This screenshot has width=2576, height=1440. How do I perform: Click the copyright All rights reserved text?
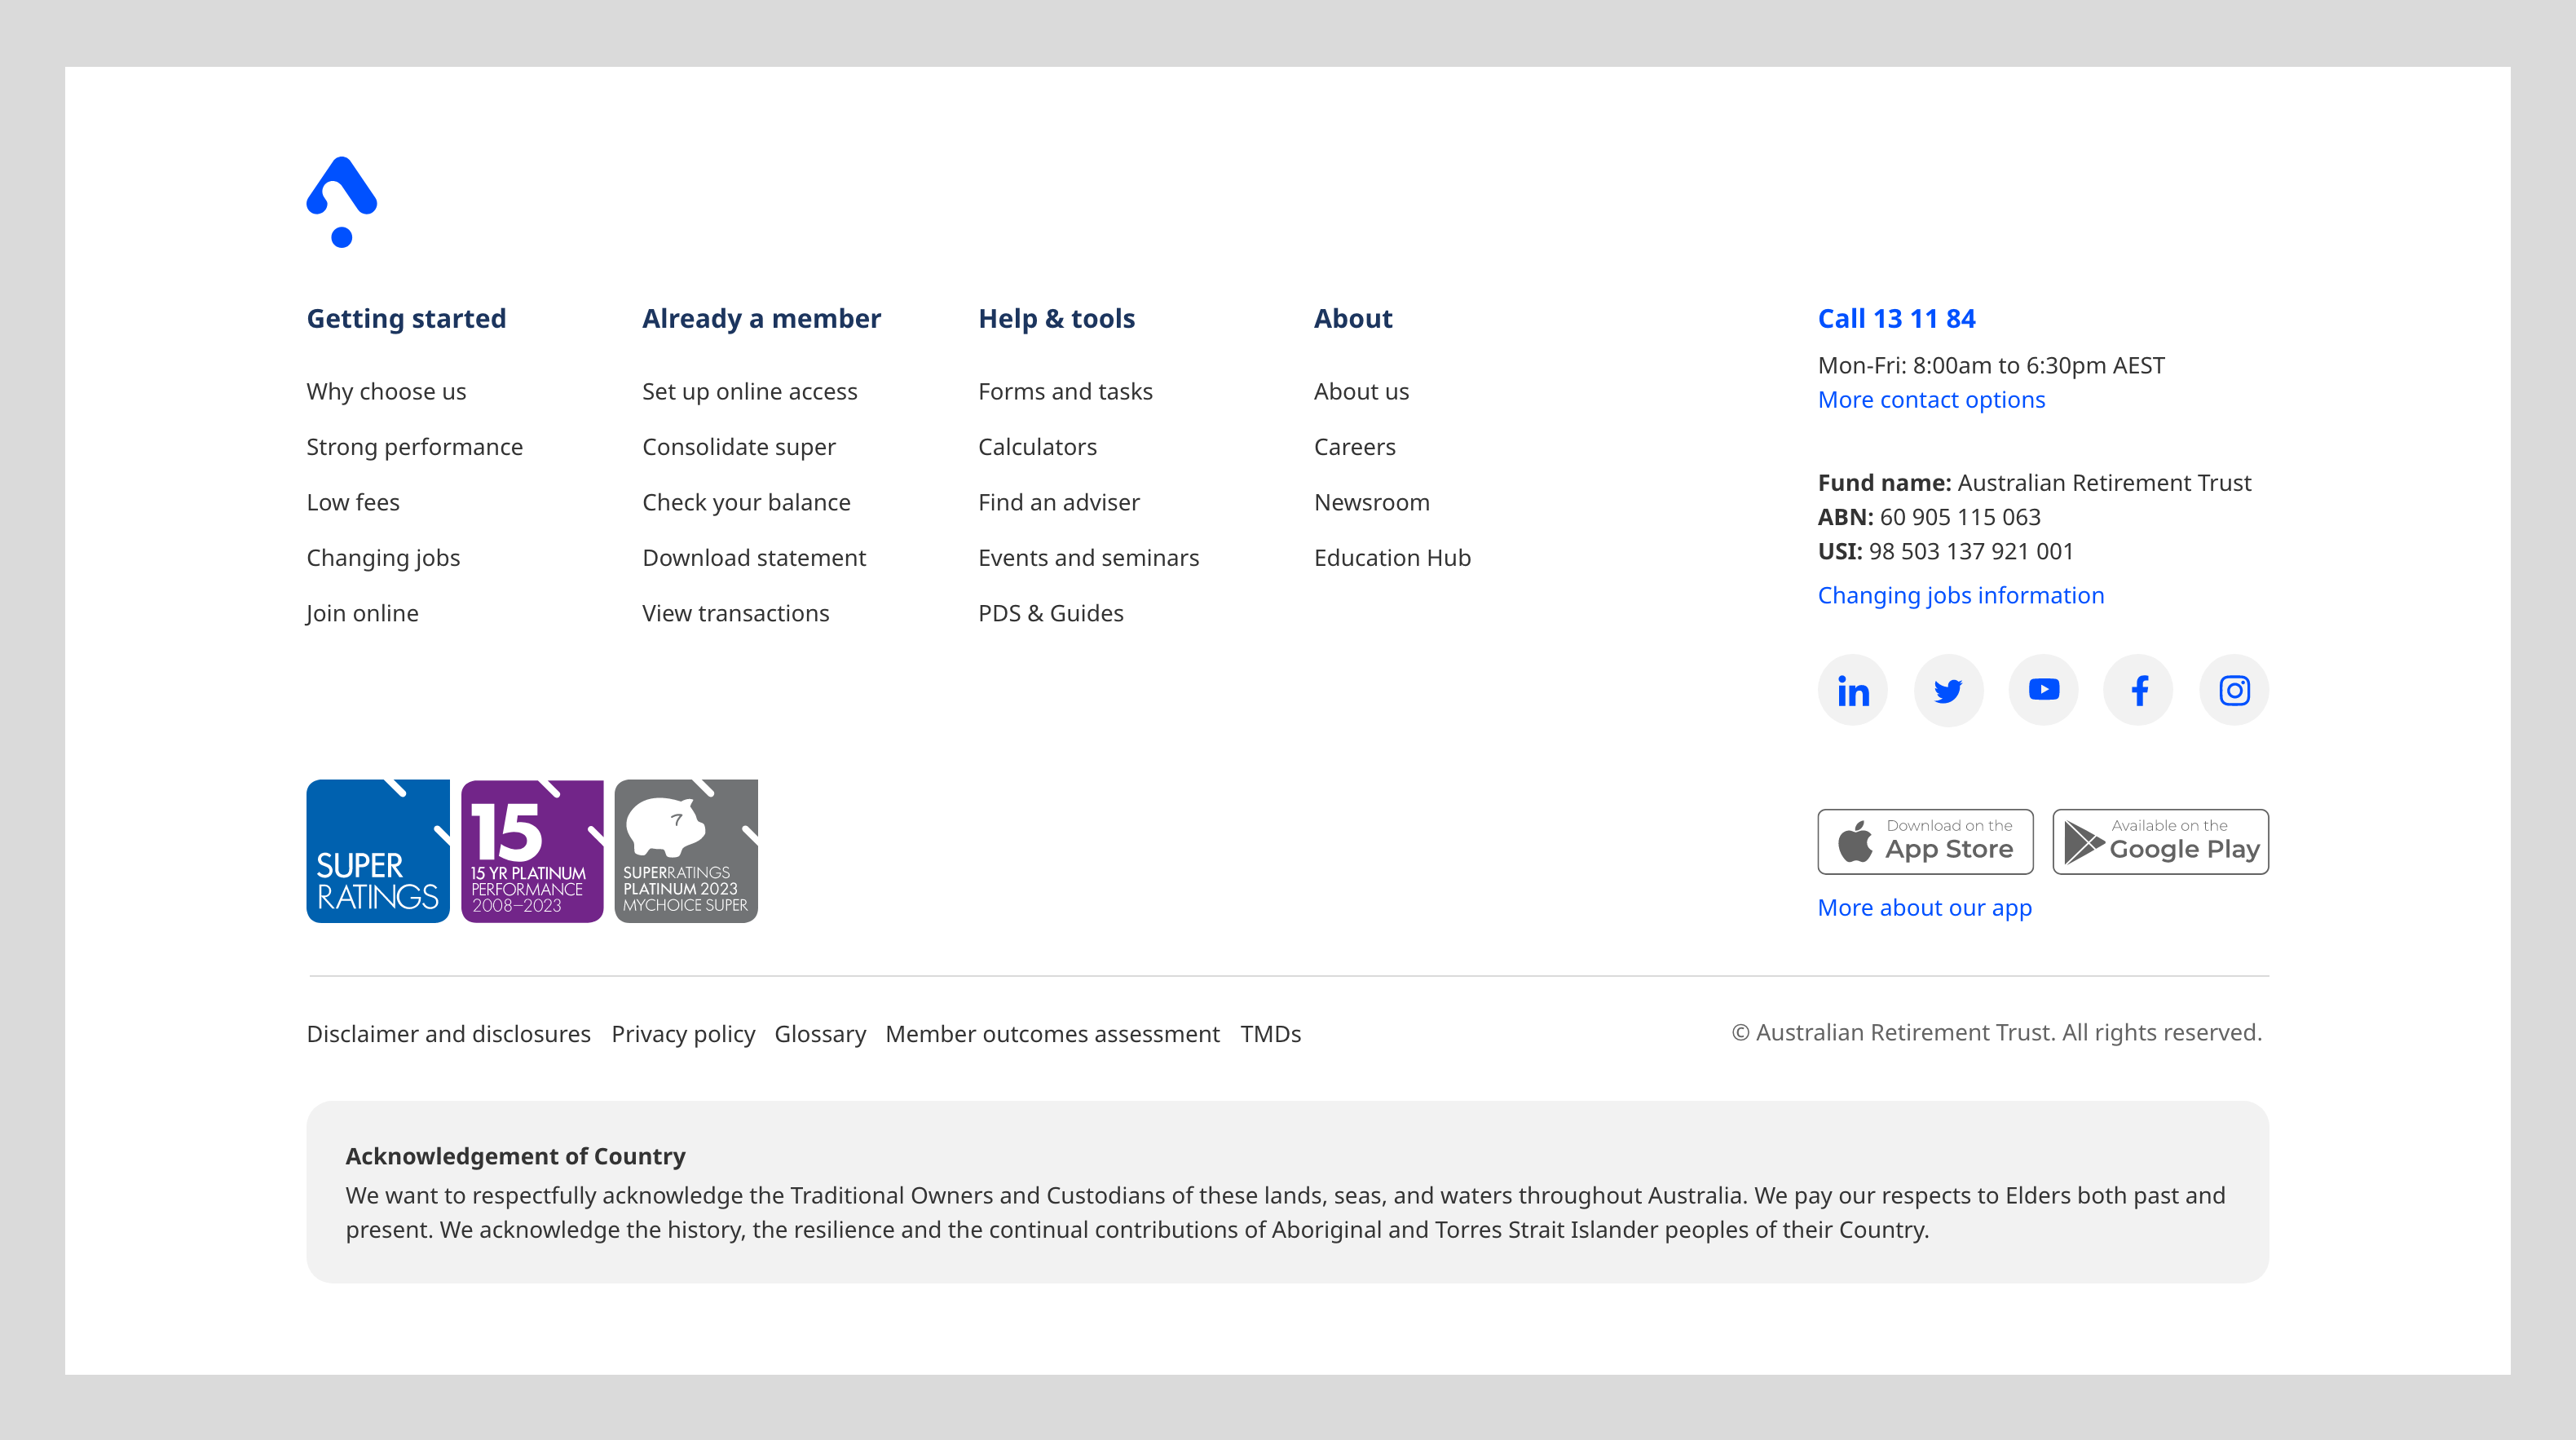coord(1996,1032)
